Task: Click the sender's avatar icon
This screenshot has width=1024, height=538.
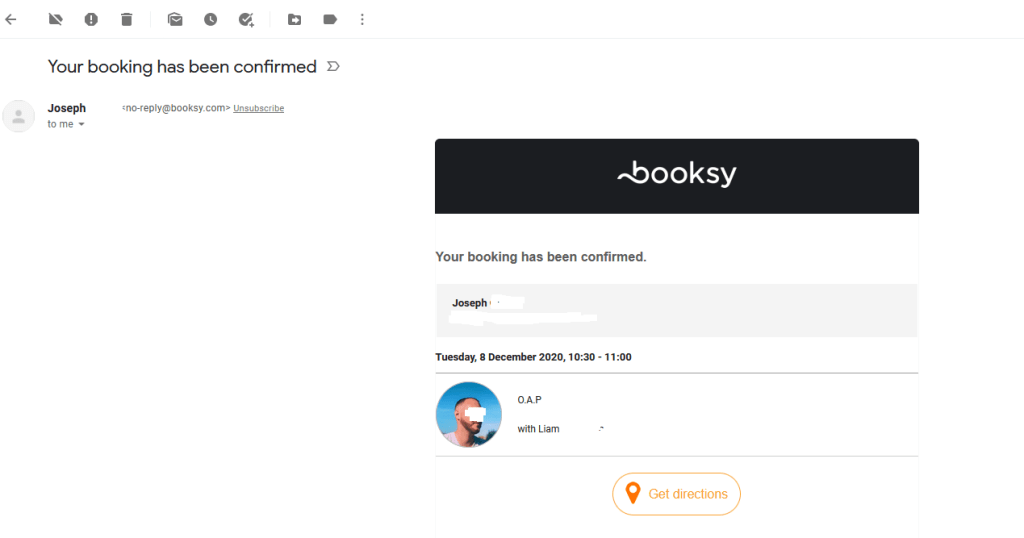Action: 19,116
